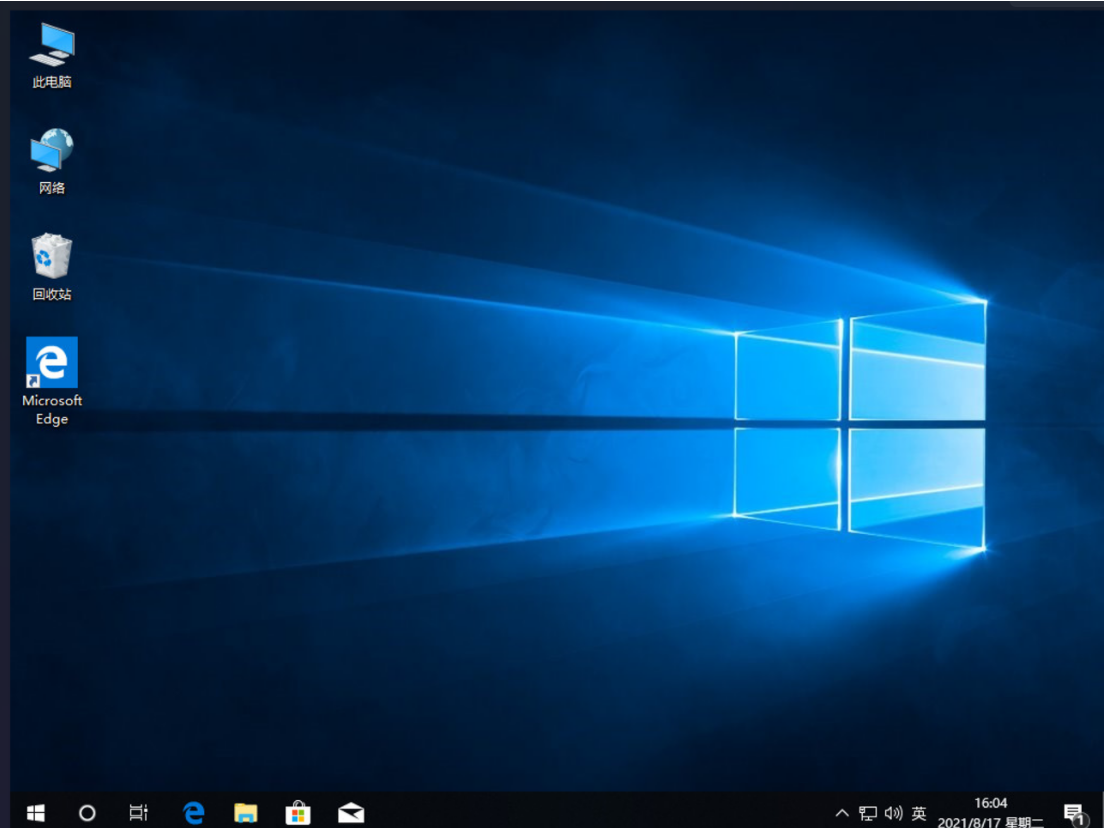Select the 网络 desktop icon
Viewport: 1105px width, 828px height.
[52, 160]
